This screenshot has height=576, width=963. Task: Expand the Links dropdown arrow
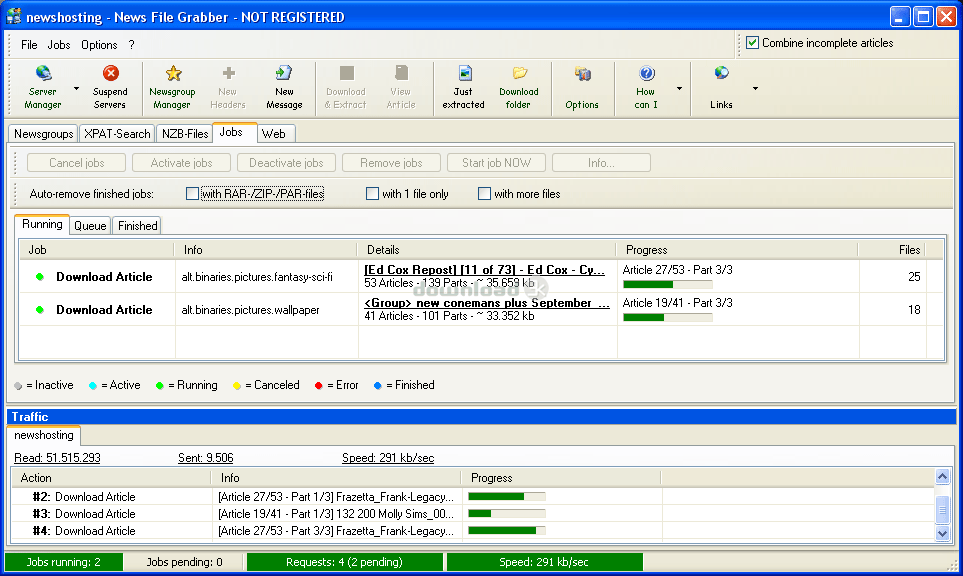(755, 89)
